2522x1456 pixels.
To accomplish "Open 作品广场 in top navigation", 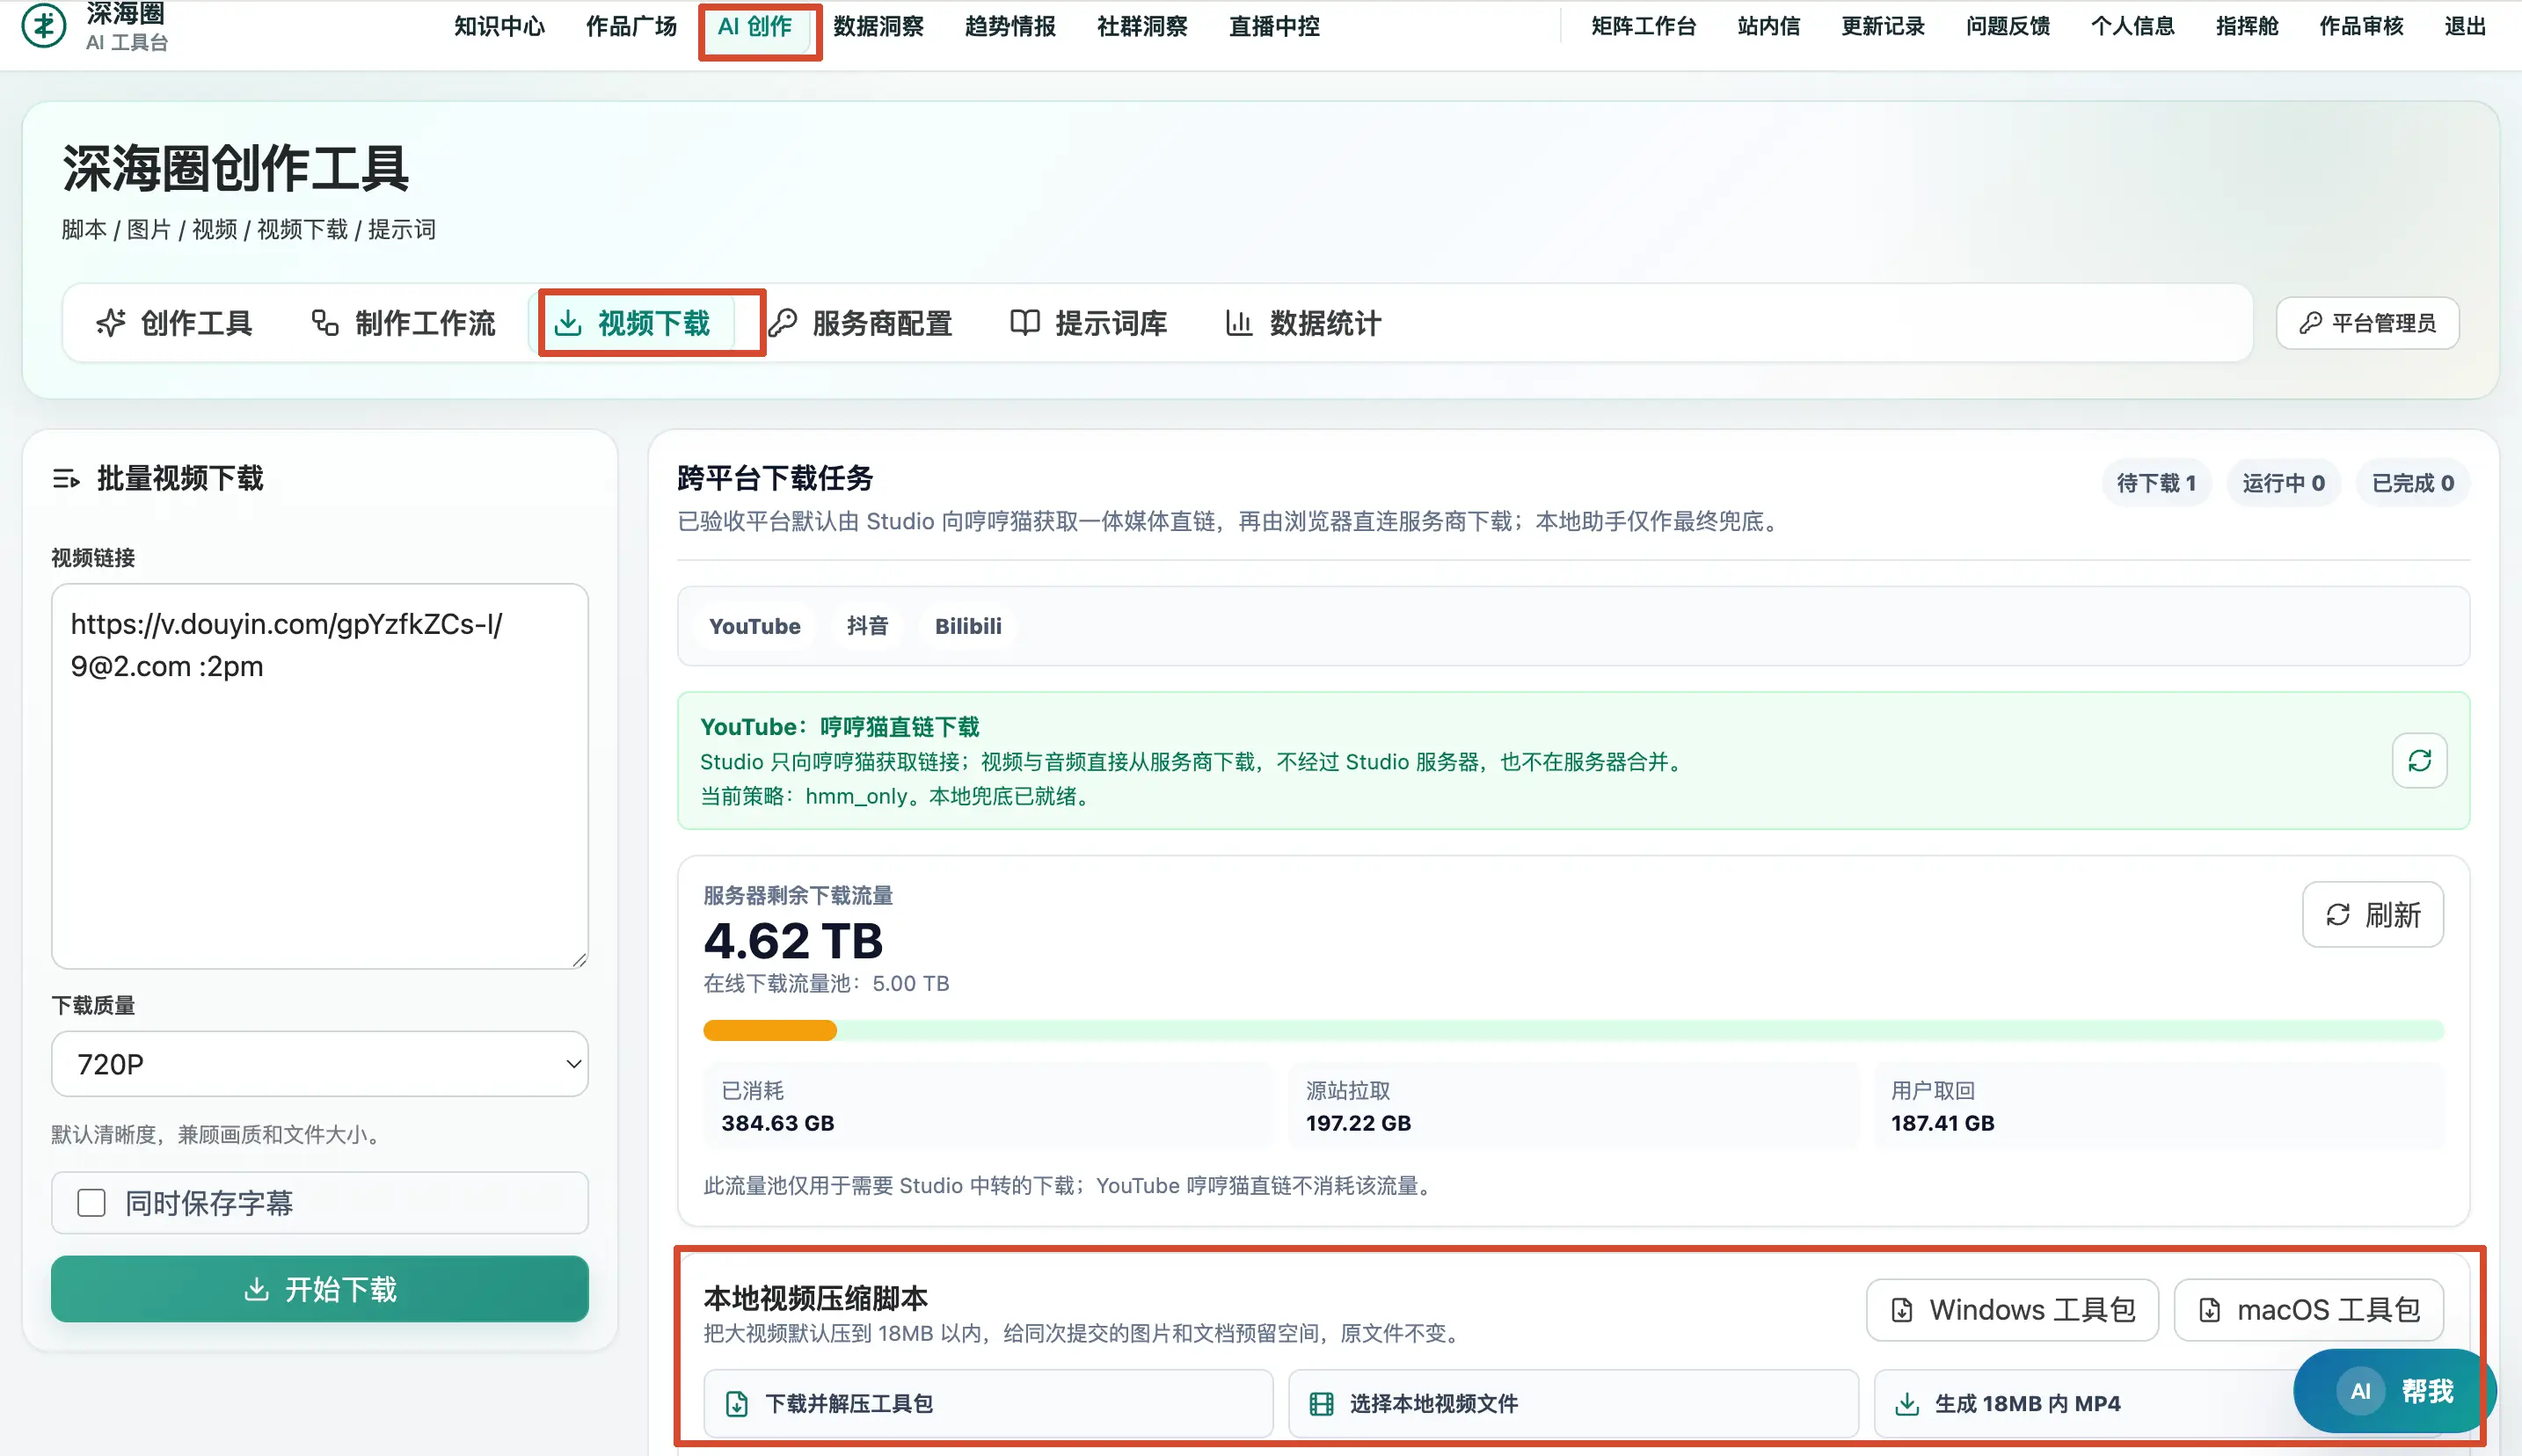I will (x=631, y=26).
